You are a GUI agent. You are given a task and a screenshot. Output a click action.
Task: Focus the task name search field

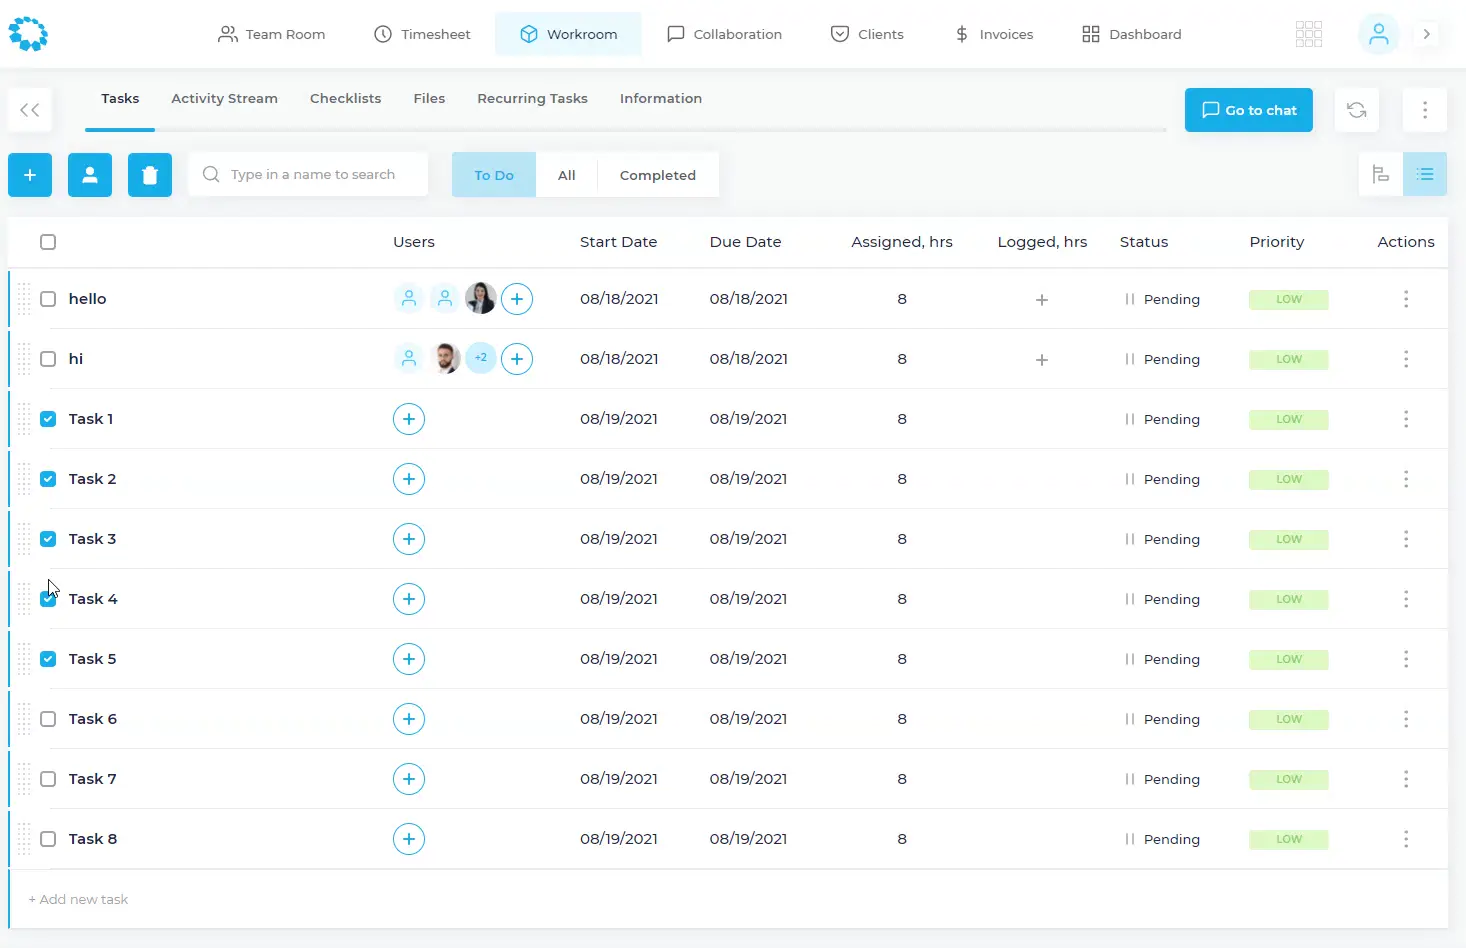pos(312,175)
